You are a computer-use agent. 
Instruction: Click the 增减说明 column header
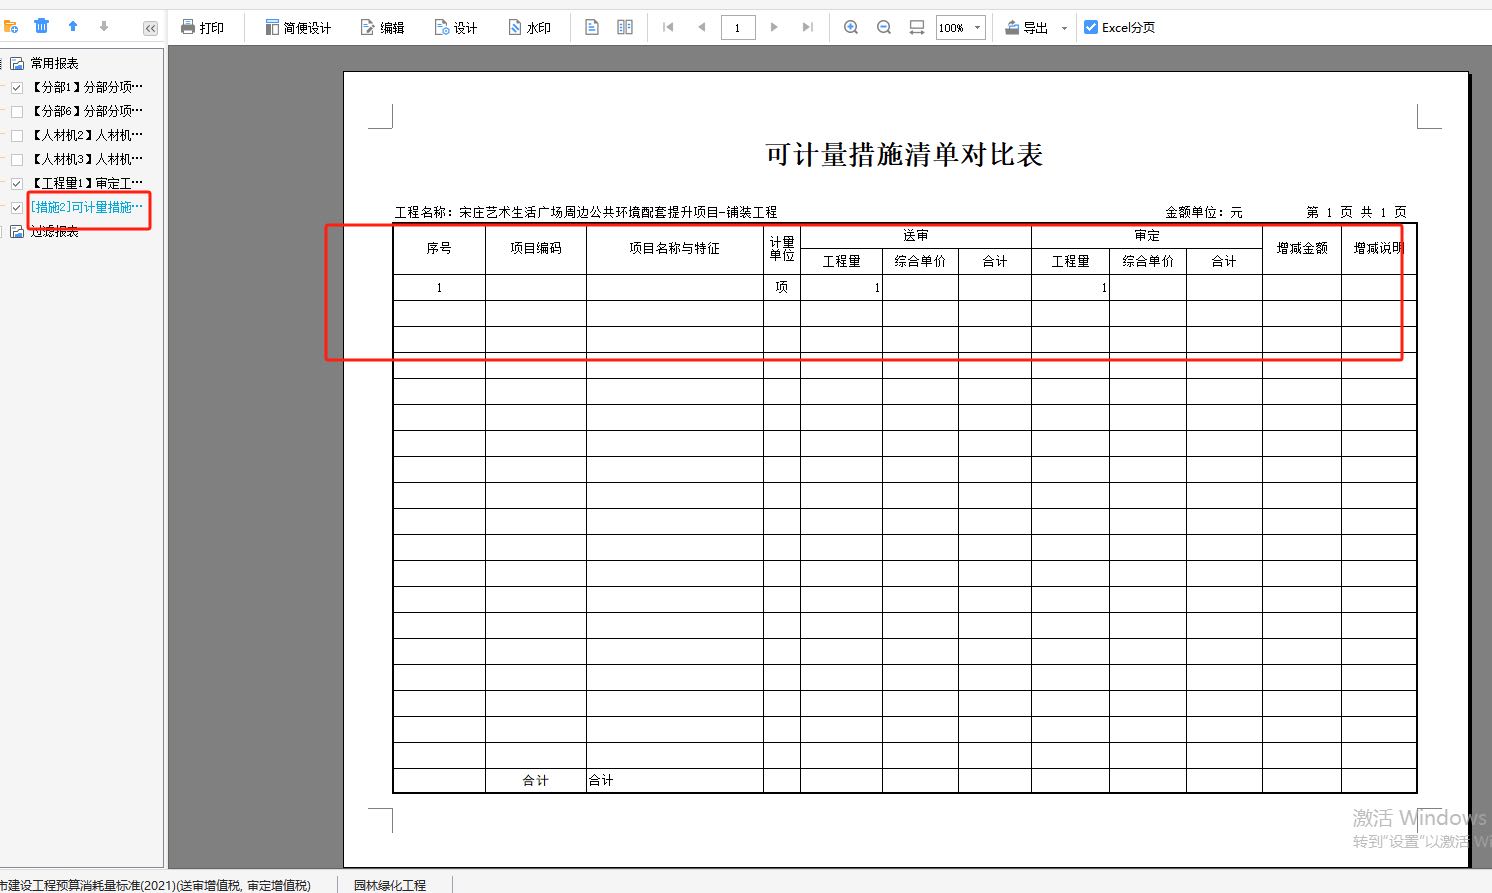(x=1379, y=248)
